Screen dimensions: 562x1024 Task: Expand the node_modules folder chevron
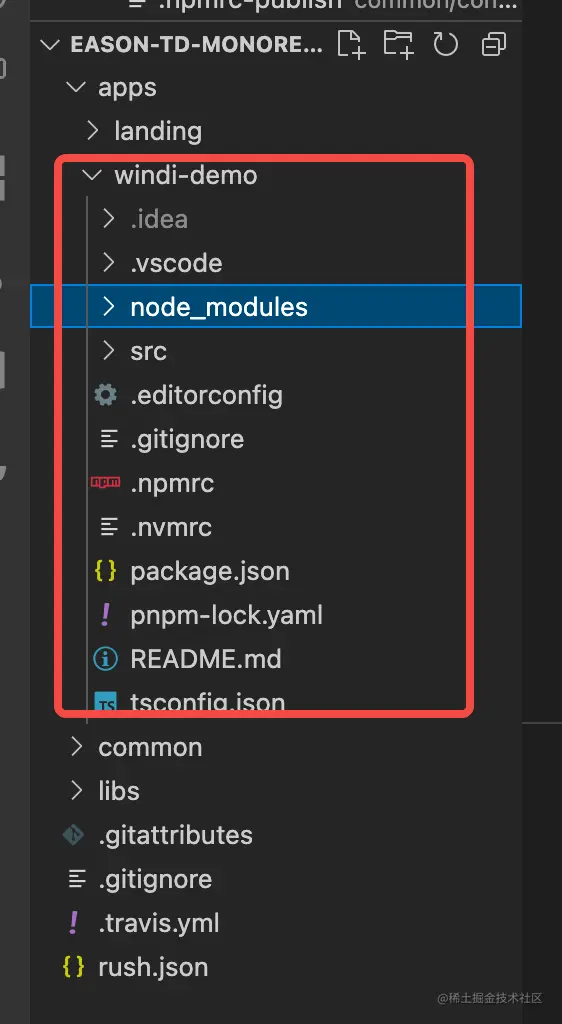tap(109, 307)
